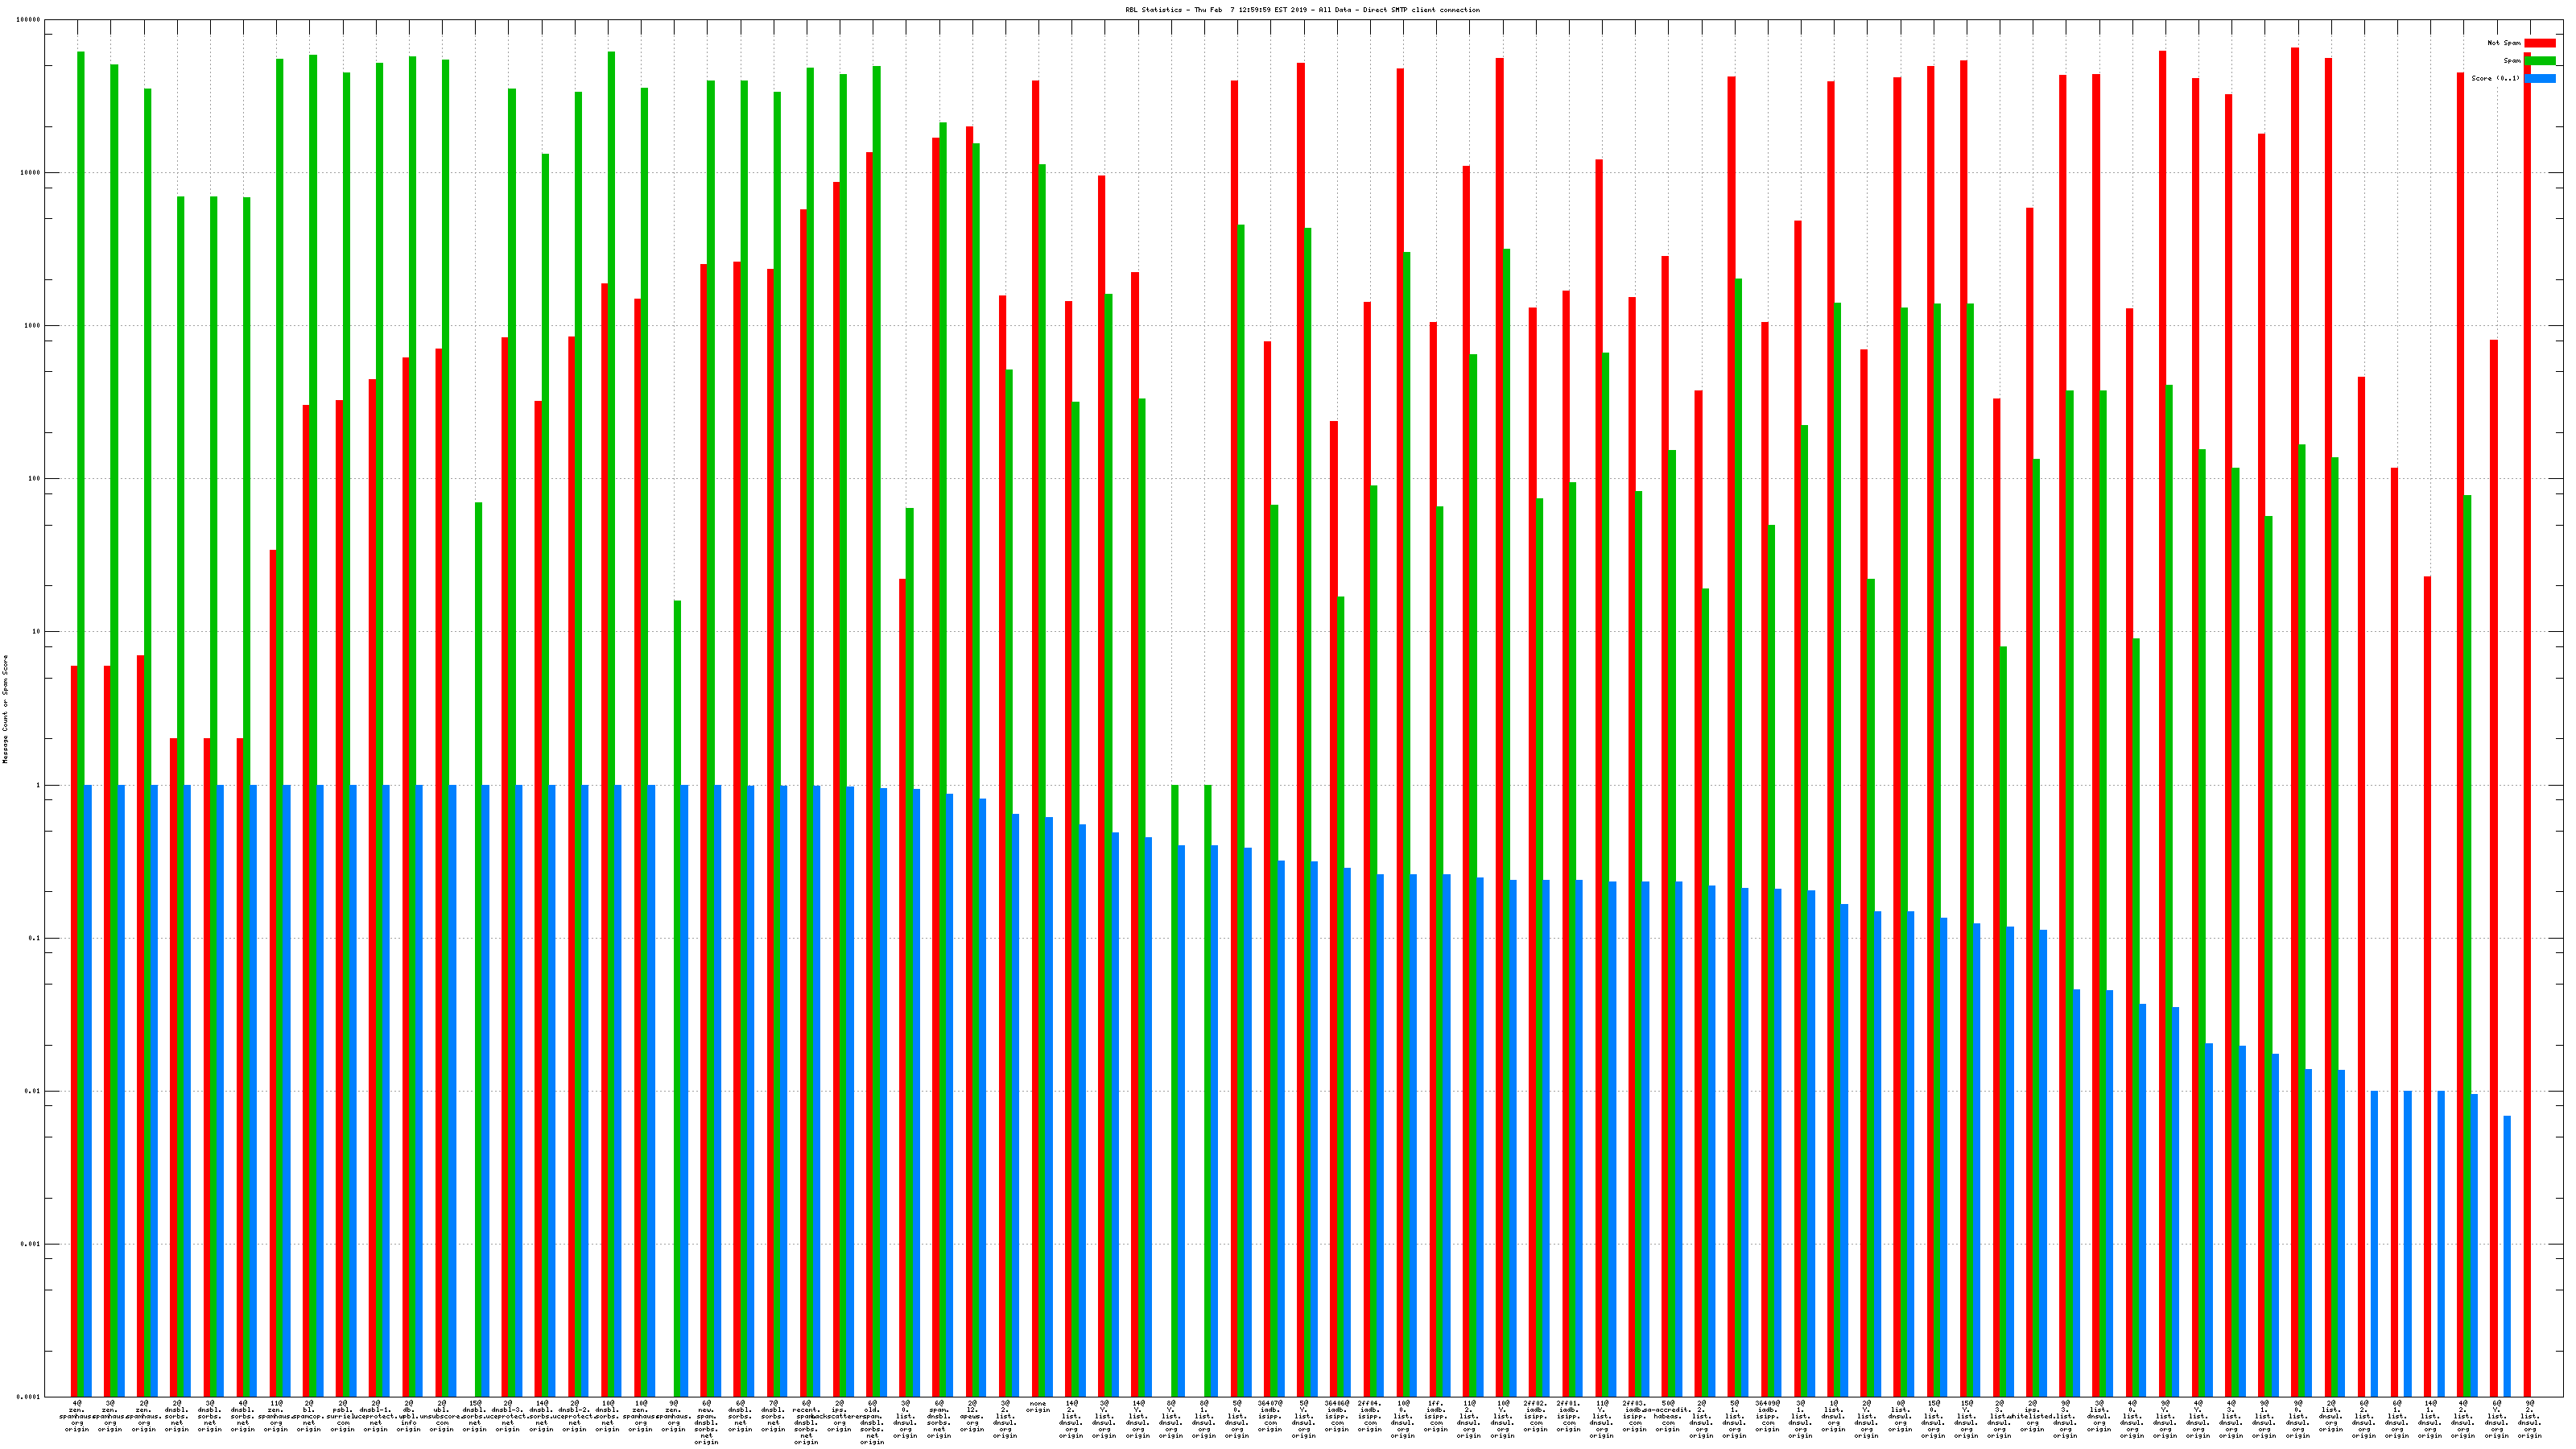Click the 'psbl.surriel.com origin' x-axis label
This screenshot has height=1449, width=2576.
coord(342,1416)
